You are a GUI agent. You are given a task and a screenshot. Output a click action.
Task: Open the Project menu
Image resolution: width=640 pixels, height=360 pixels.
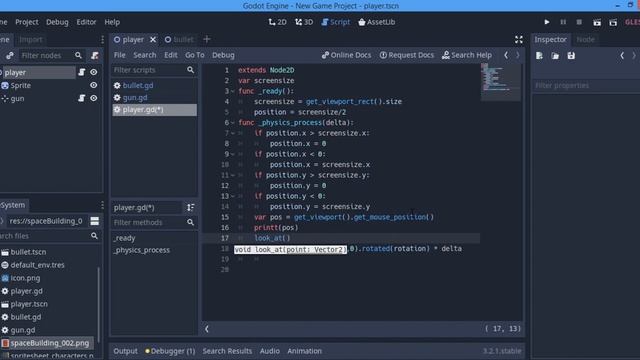click(x=27, y=22)
